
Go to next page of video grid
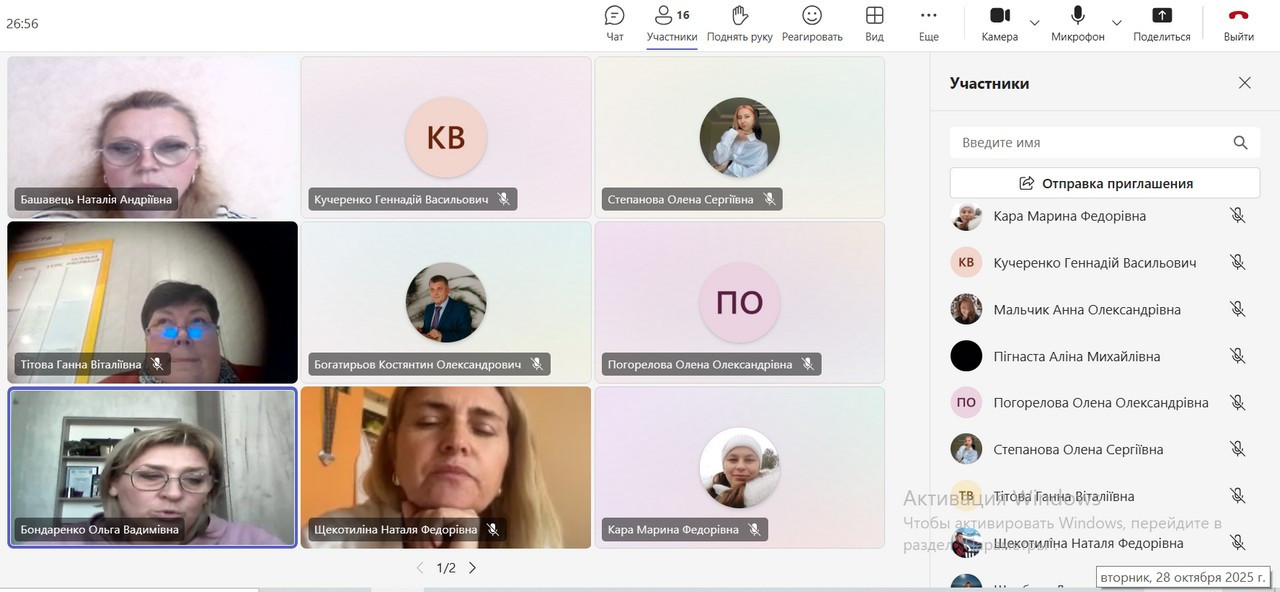(473, 568)
